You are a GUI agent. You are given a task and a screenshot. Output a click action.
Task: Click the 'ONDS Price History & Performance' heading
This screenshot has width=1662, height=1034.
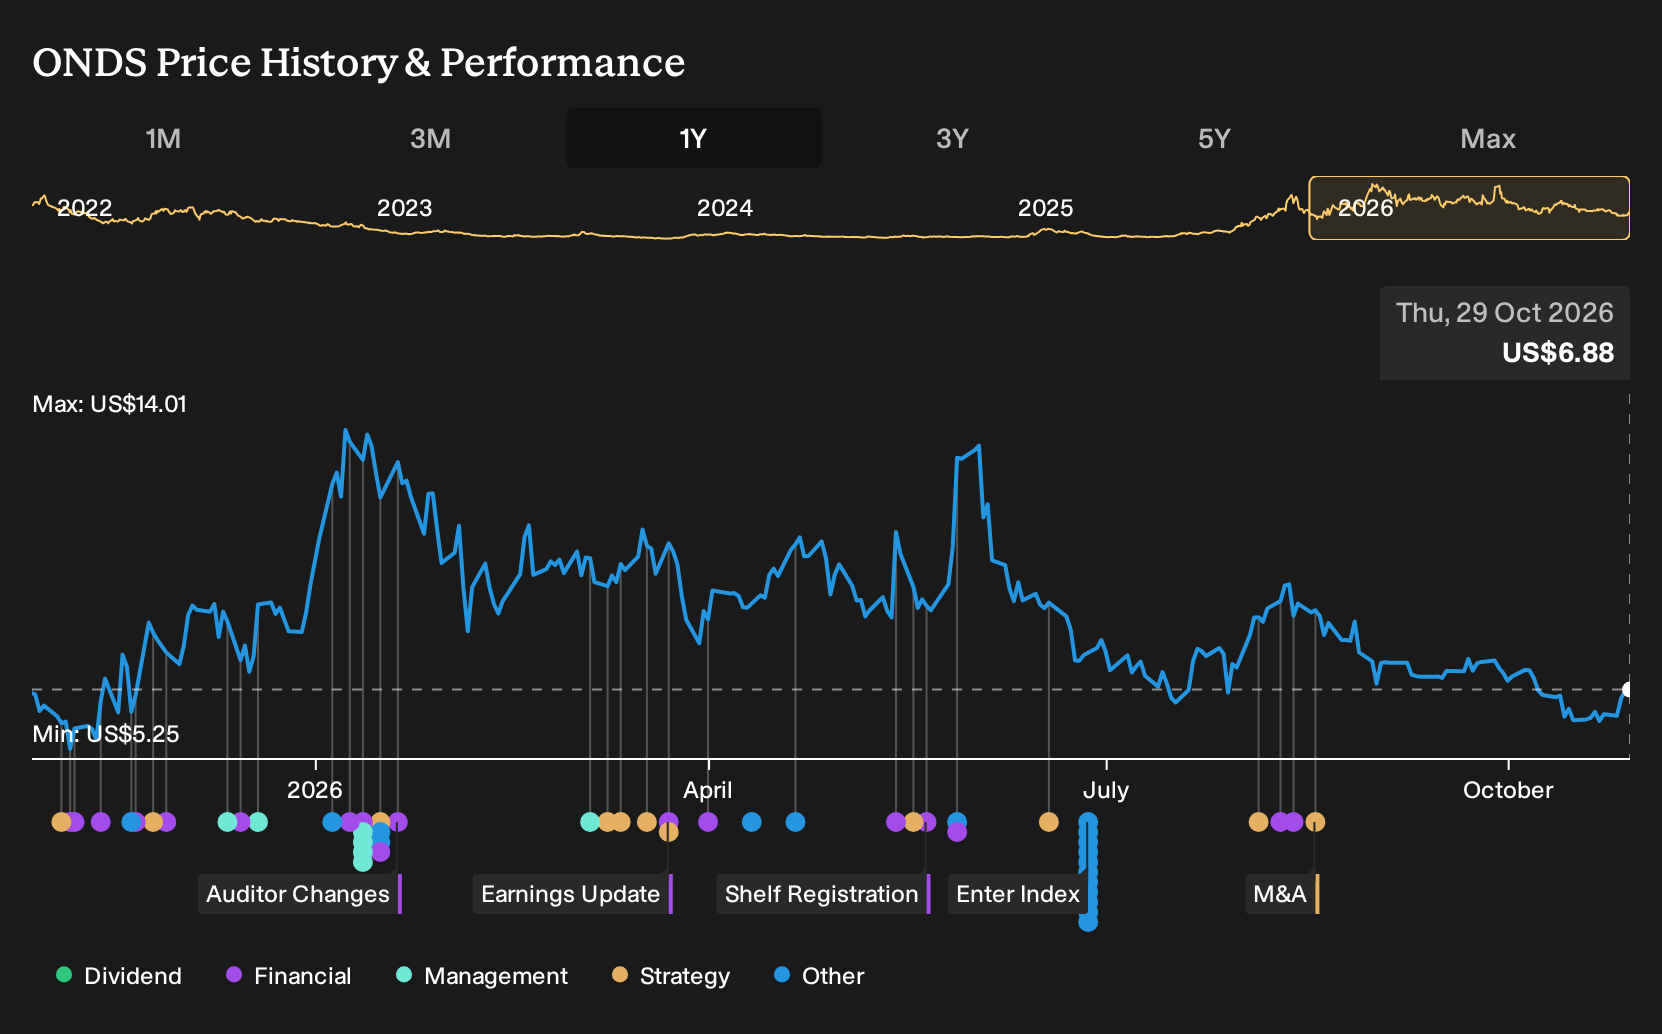pos(359,62)
